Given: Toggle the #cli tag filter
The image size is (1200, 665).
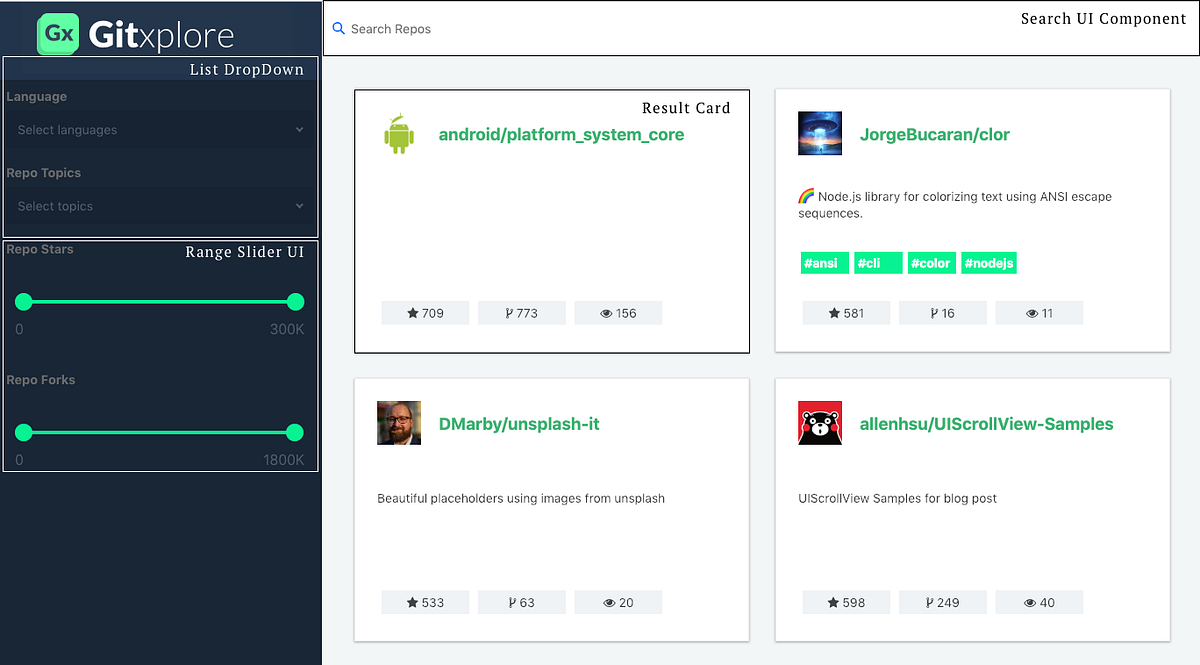Looking at the screenshot, I should click(x=878, y=262).
